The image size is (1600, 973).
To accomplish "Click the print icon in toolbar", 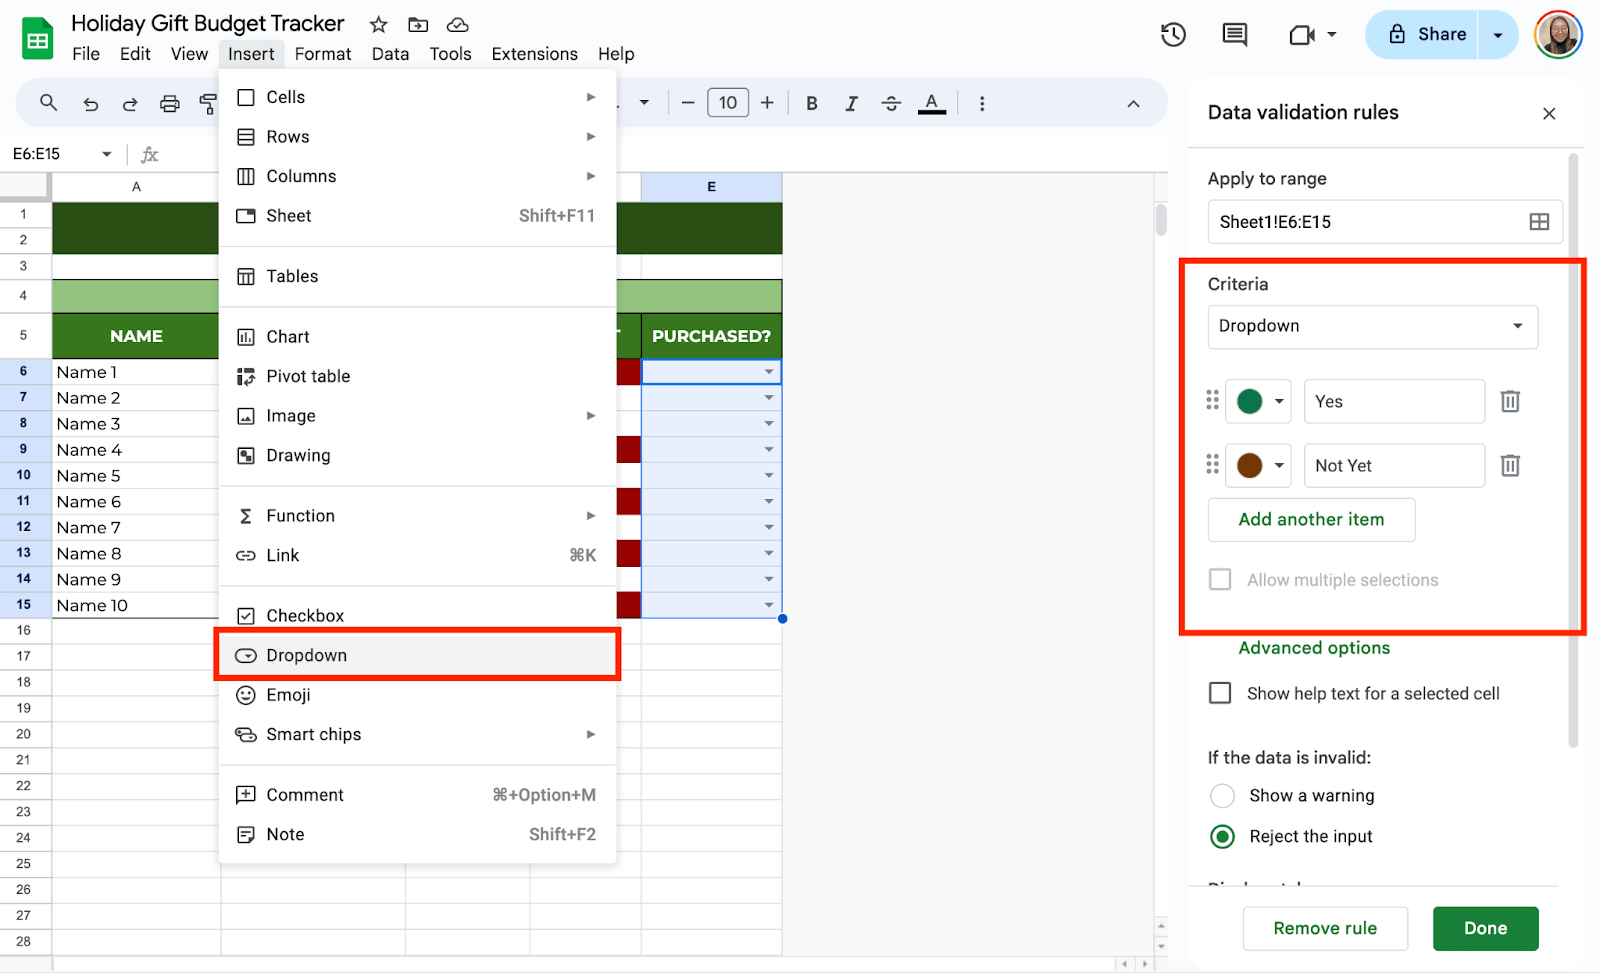I will (x=170, y=103).
